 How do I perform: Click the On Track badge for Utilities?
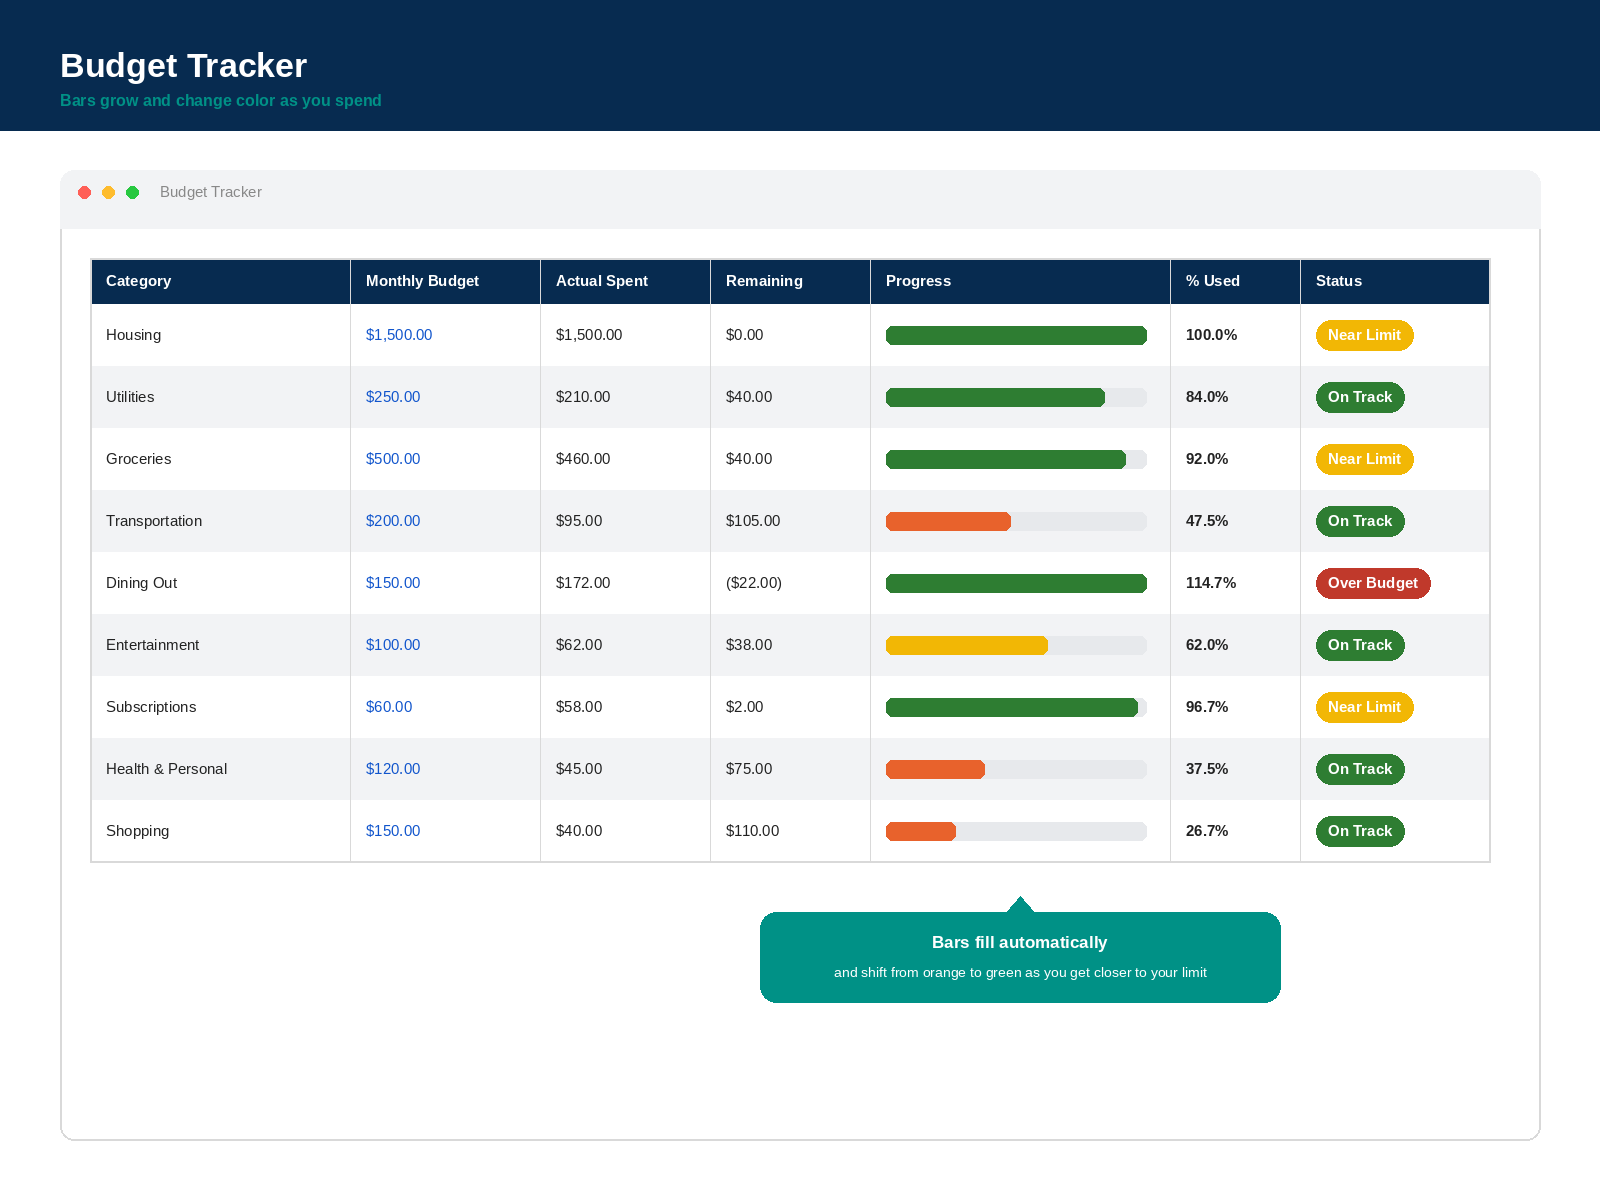pyautogui.click(x=1360, y=397)
